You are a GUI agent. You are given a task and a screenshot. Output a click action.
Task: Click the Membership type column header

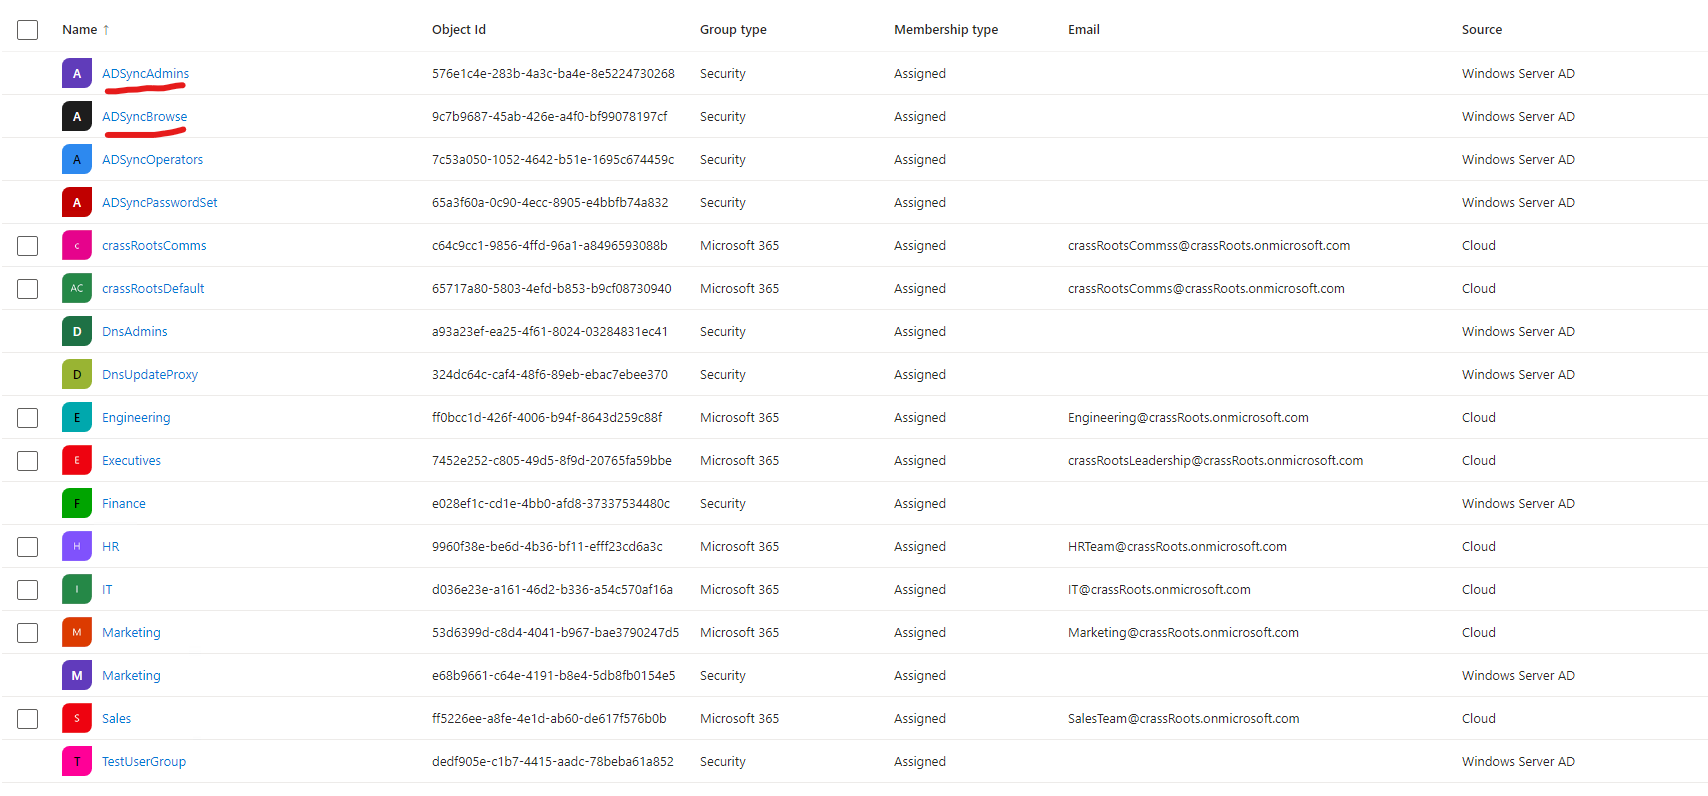pos(946,30)
